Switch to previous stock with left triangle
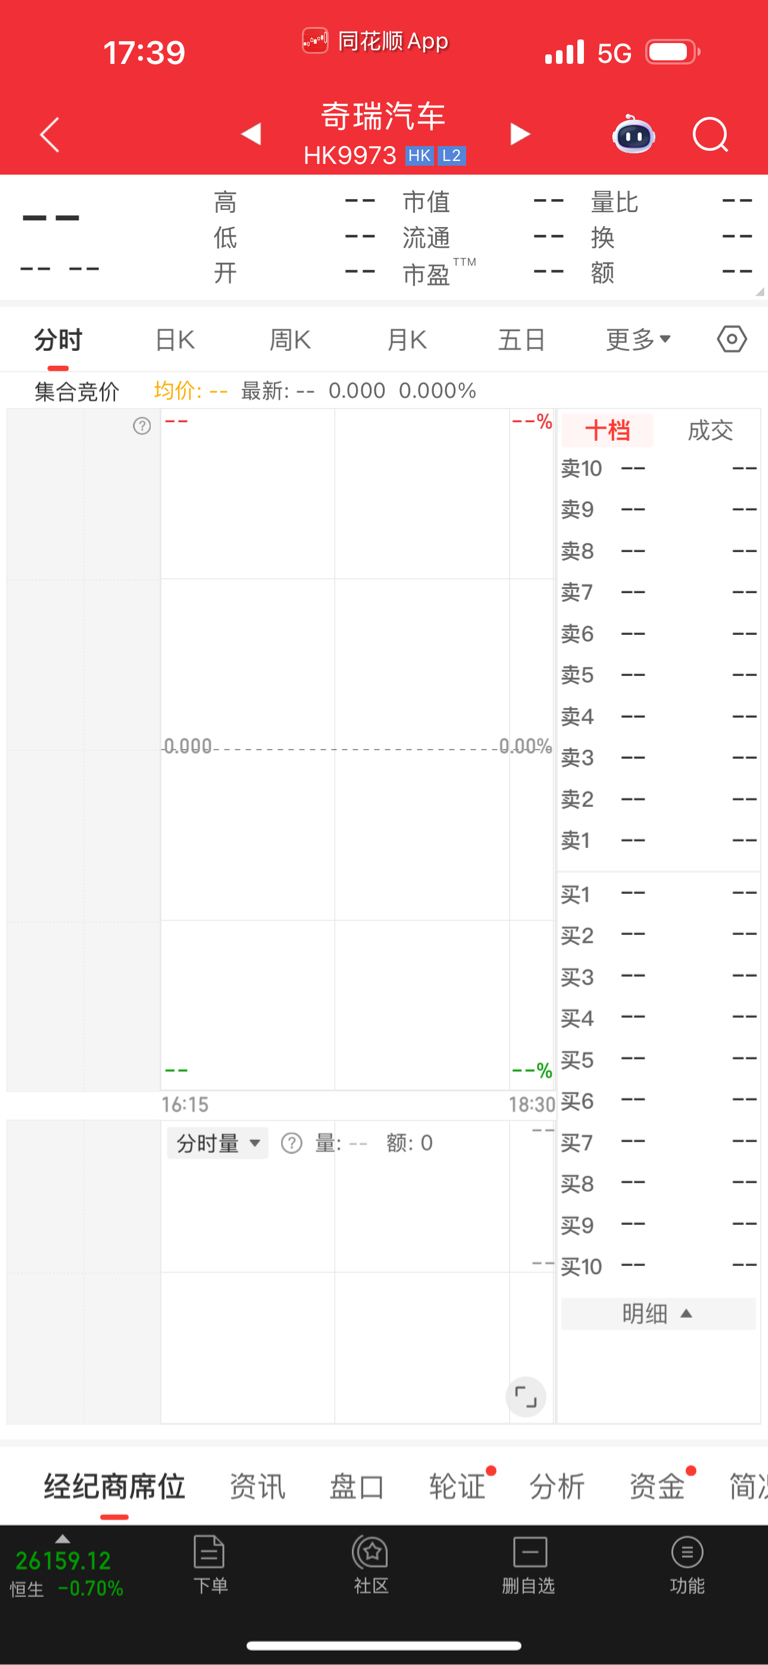The width and height of the screenshot is (768, 1665). click(251, 134)
